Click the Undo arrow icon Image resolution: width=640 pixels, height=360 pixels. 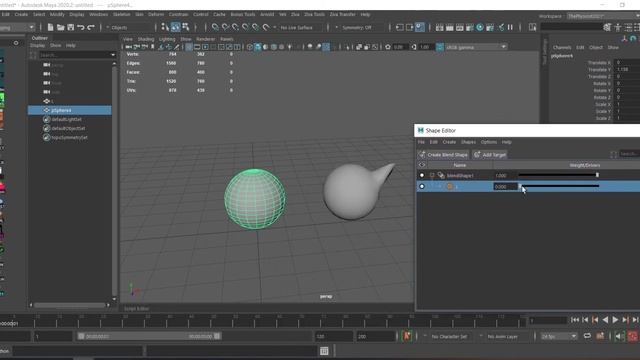[x=80, y=27]
